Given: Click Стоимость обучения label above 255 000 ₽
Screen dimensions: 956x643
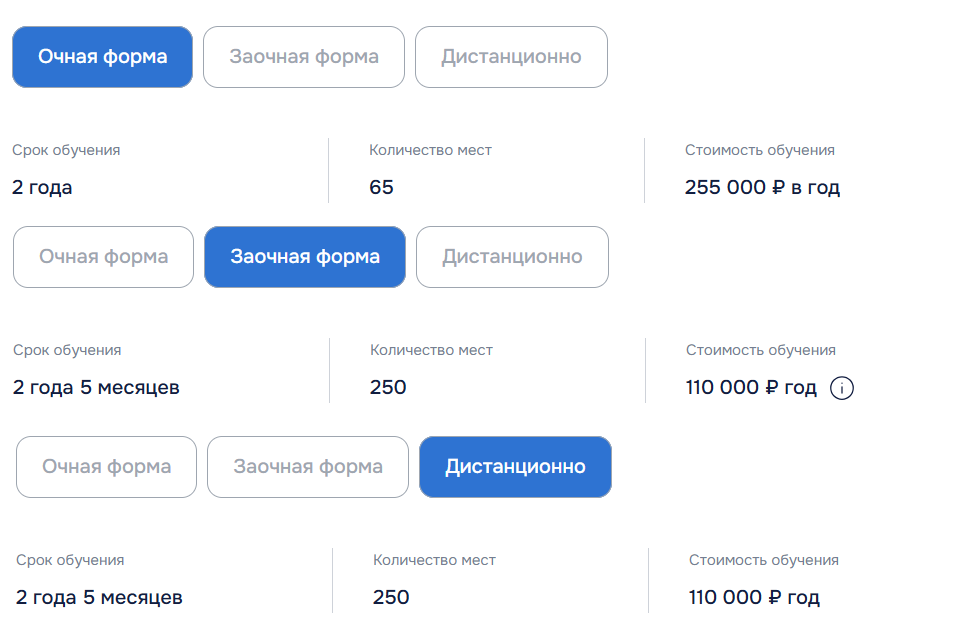Looking at the screenshot, I should click(760, 150).
